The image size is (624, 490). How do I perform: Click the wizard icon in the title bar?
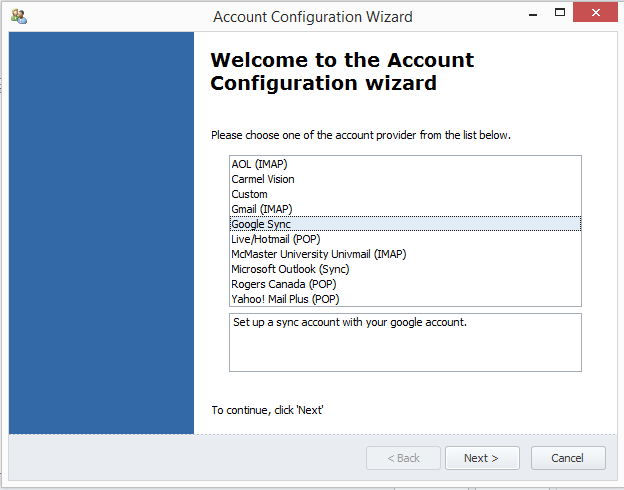(18, 16)
